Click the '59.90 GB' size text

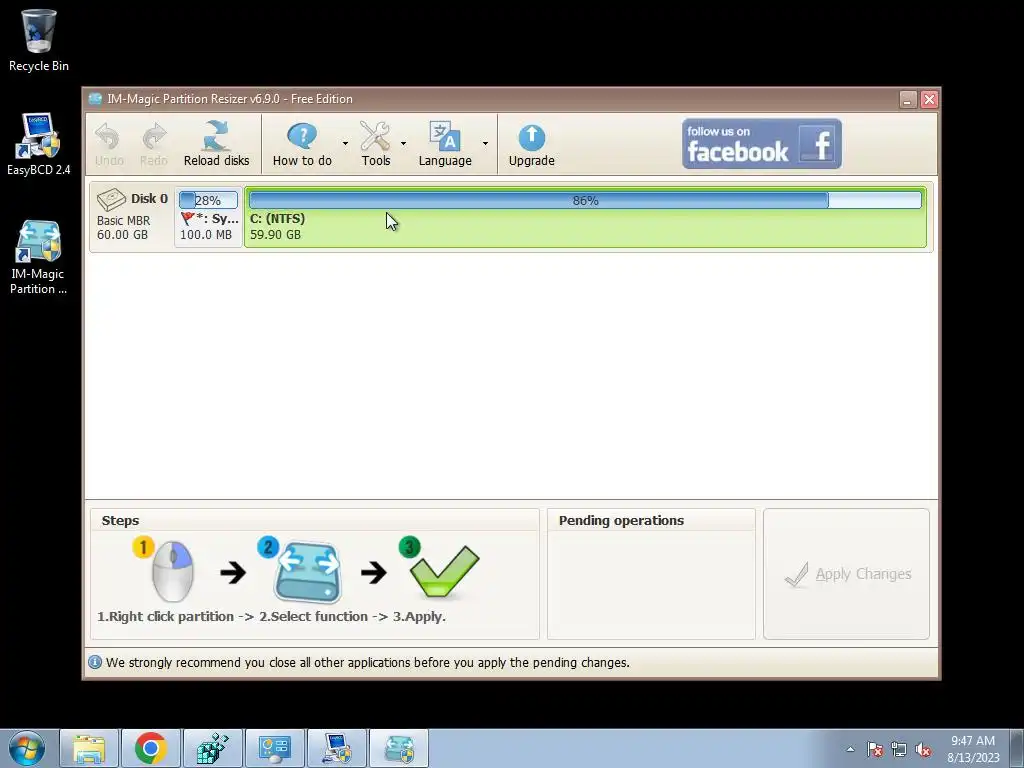(276, 234)
